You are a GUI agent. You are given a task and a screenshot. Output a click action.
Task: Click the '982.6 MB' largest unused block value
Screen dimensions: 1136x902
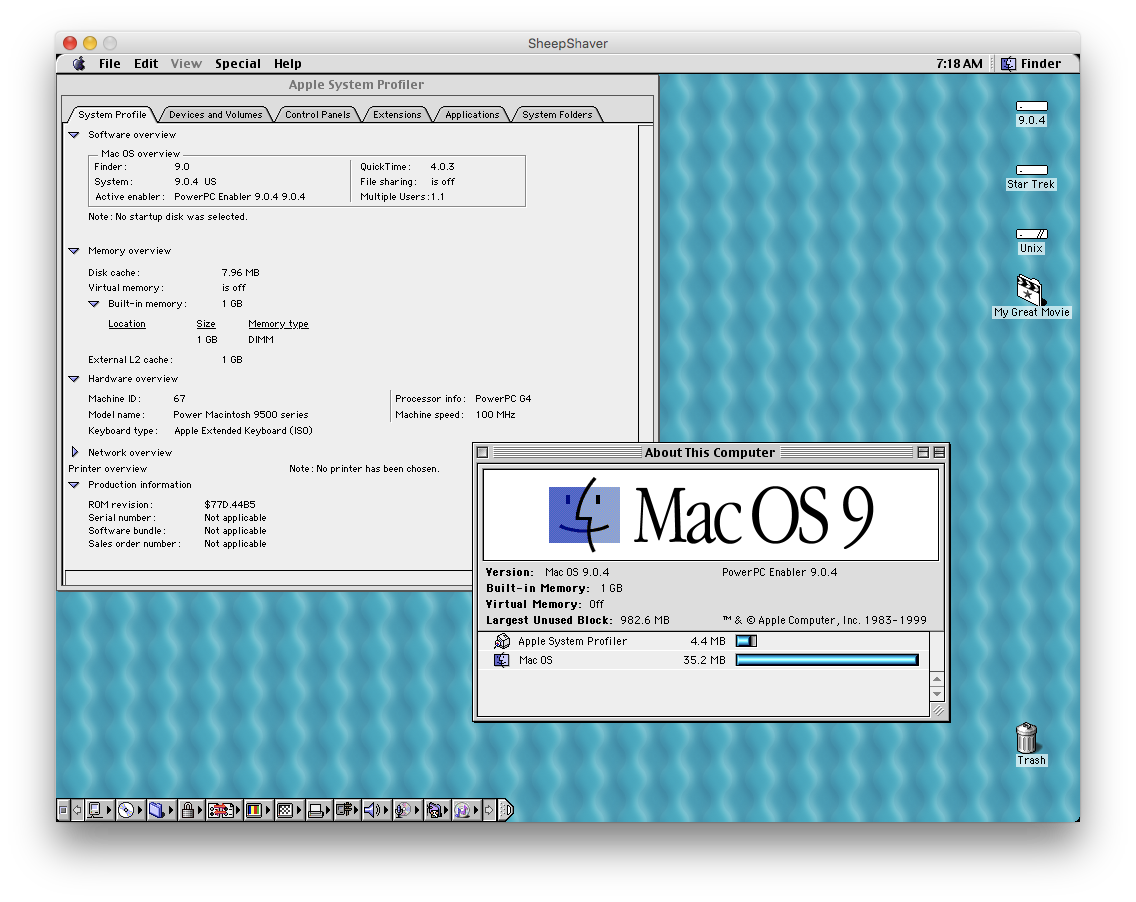pyautogui.click(x=645, y=620)
